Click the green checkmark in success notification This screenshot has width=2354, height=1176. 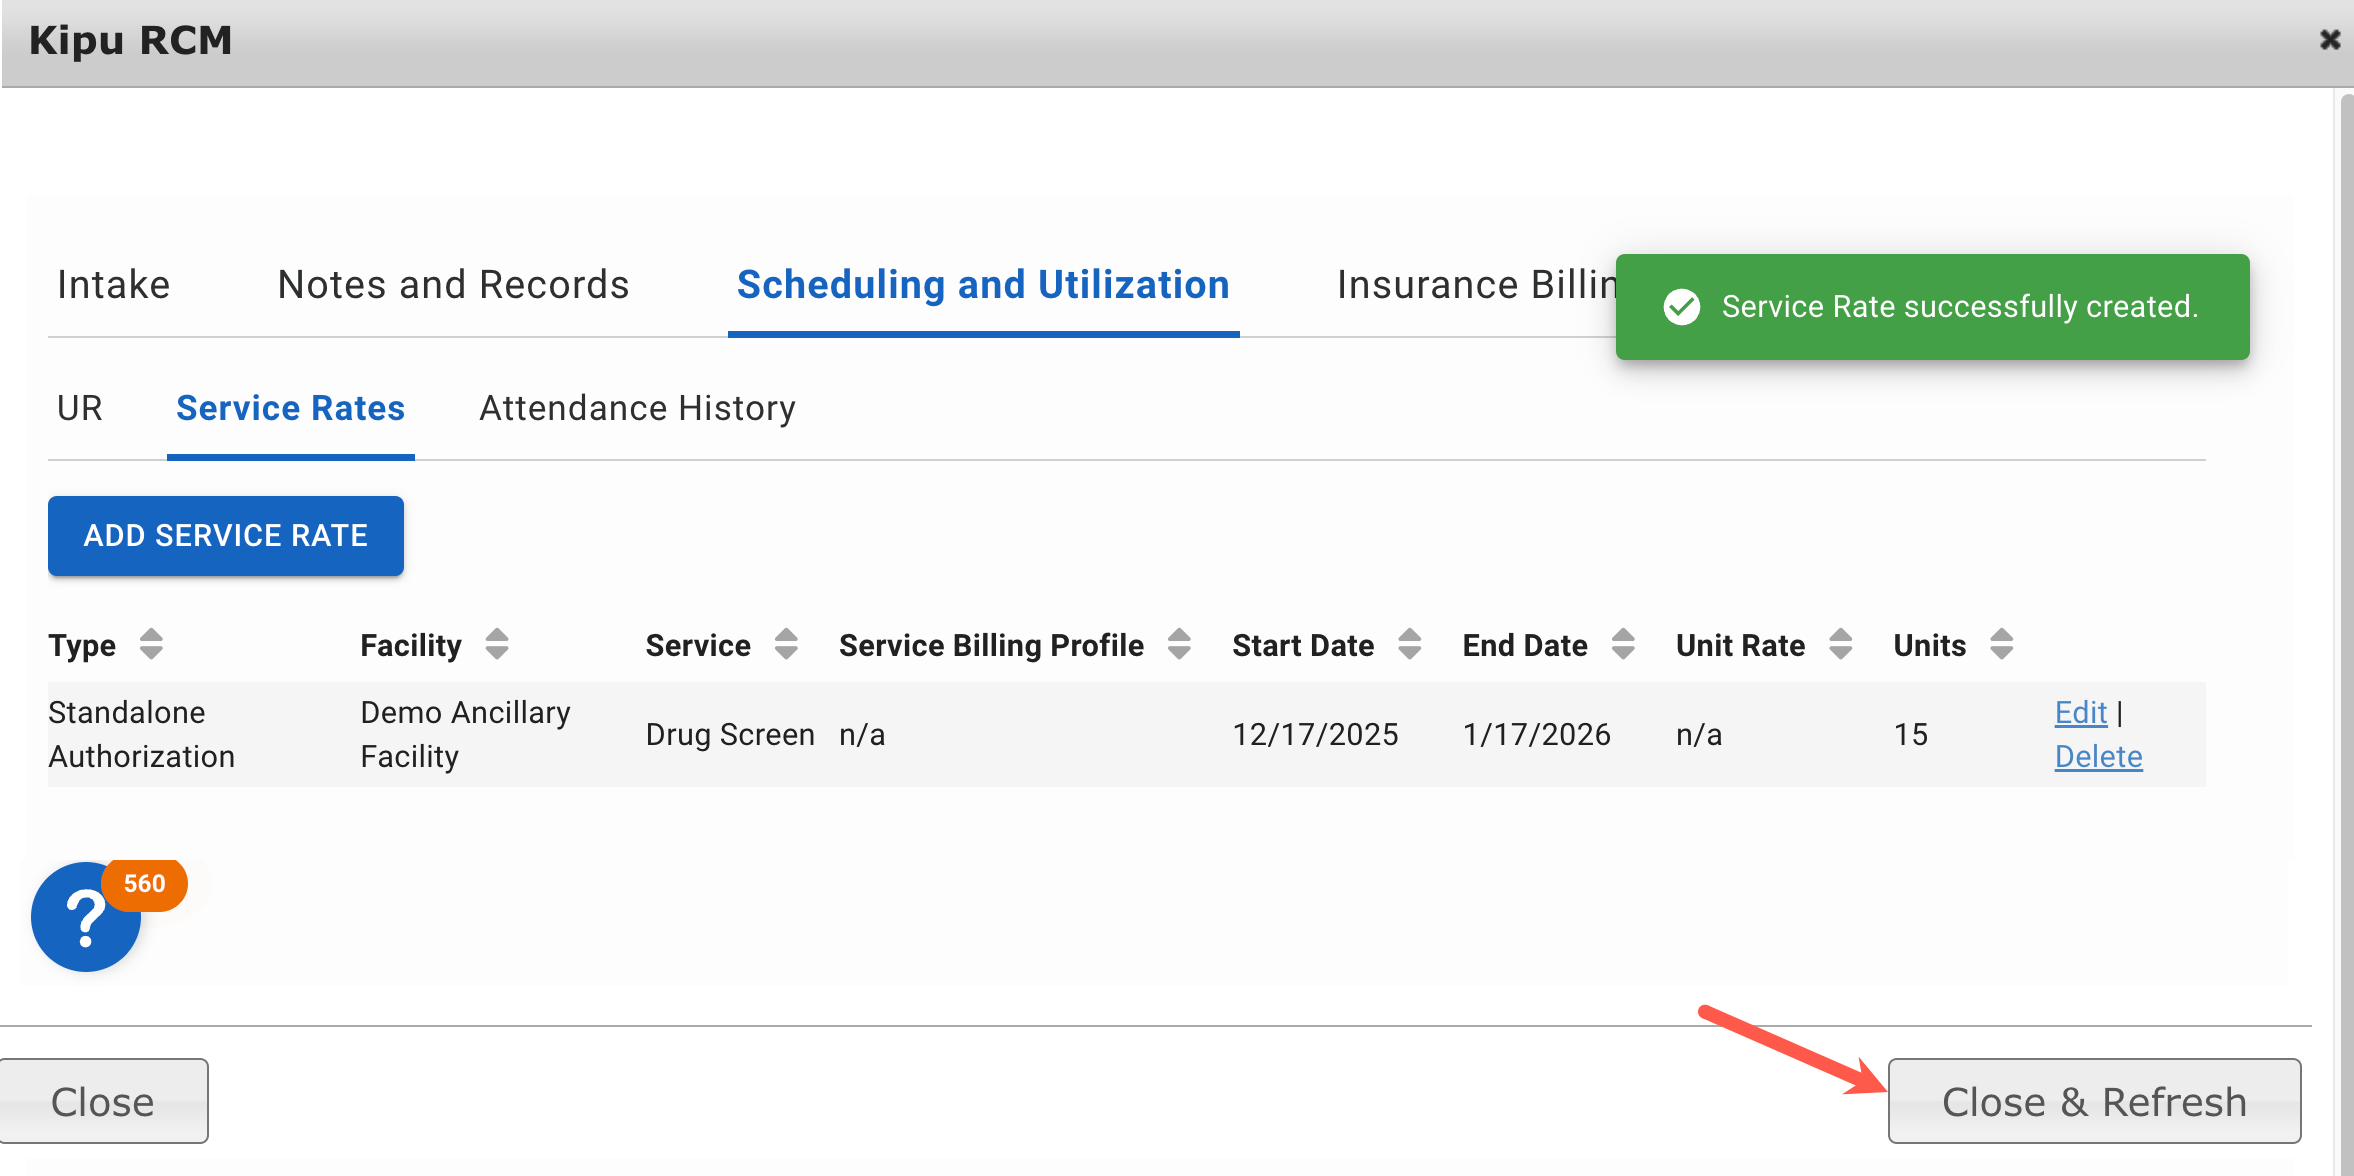tap(1683, 307)
